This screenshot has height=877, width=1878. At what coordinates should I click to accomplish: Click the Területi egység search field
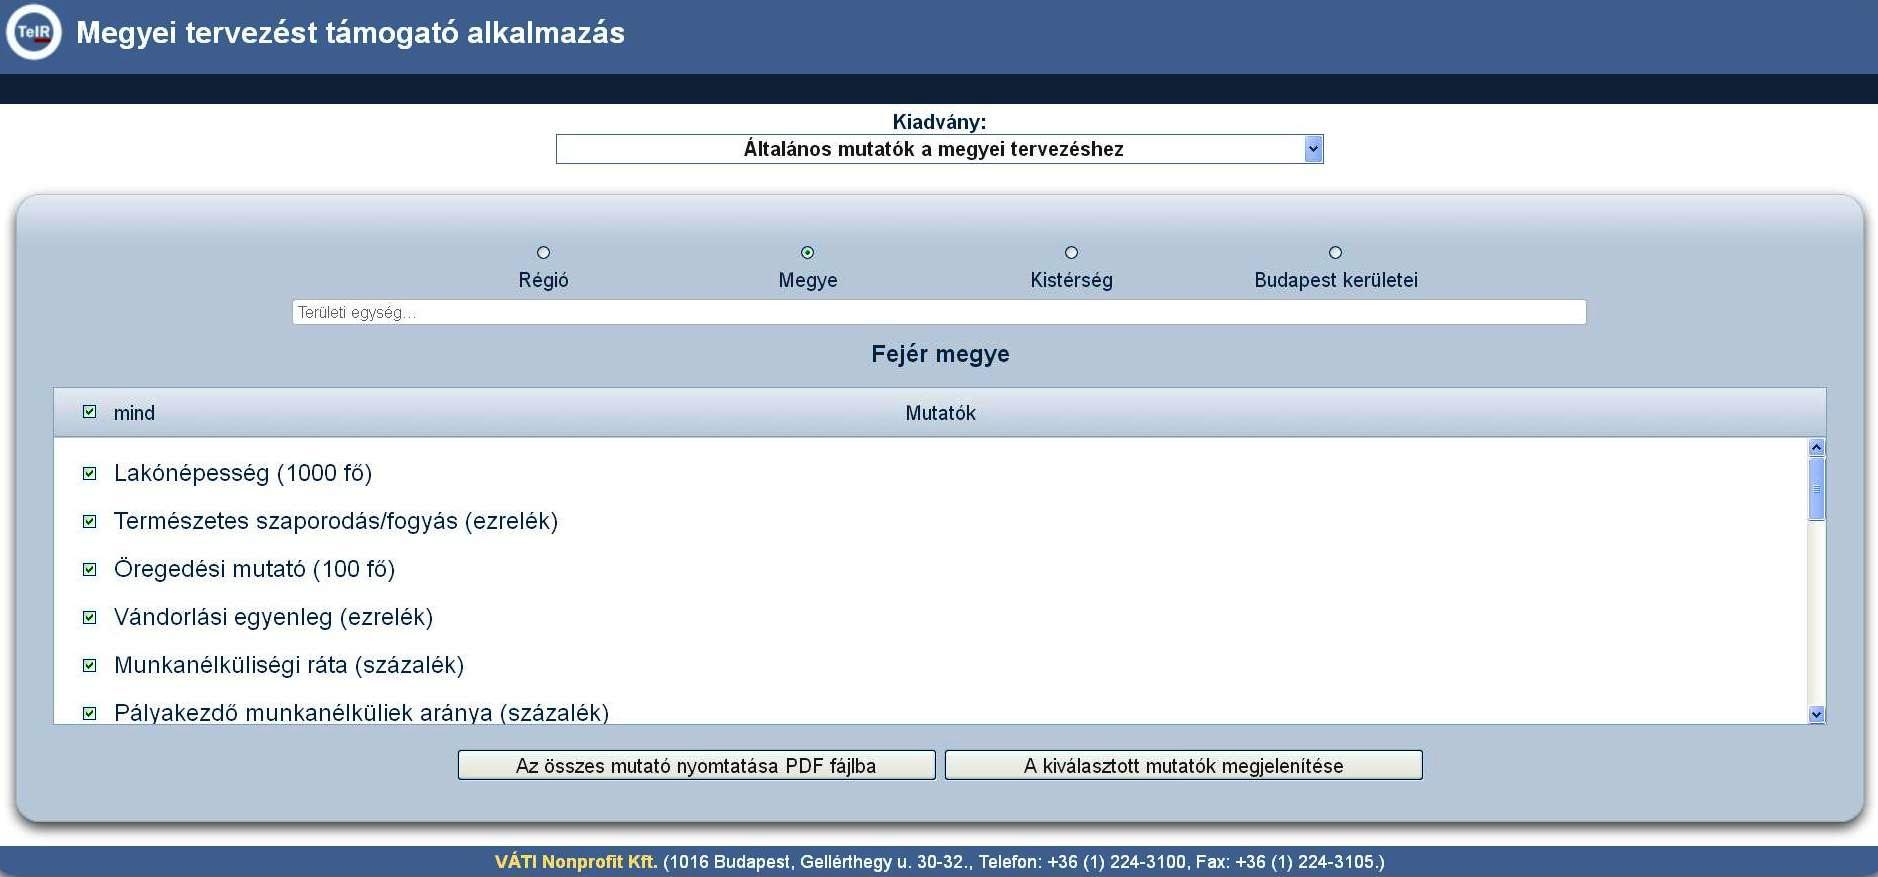point(938,312)
